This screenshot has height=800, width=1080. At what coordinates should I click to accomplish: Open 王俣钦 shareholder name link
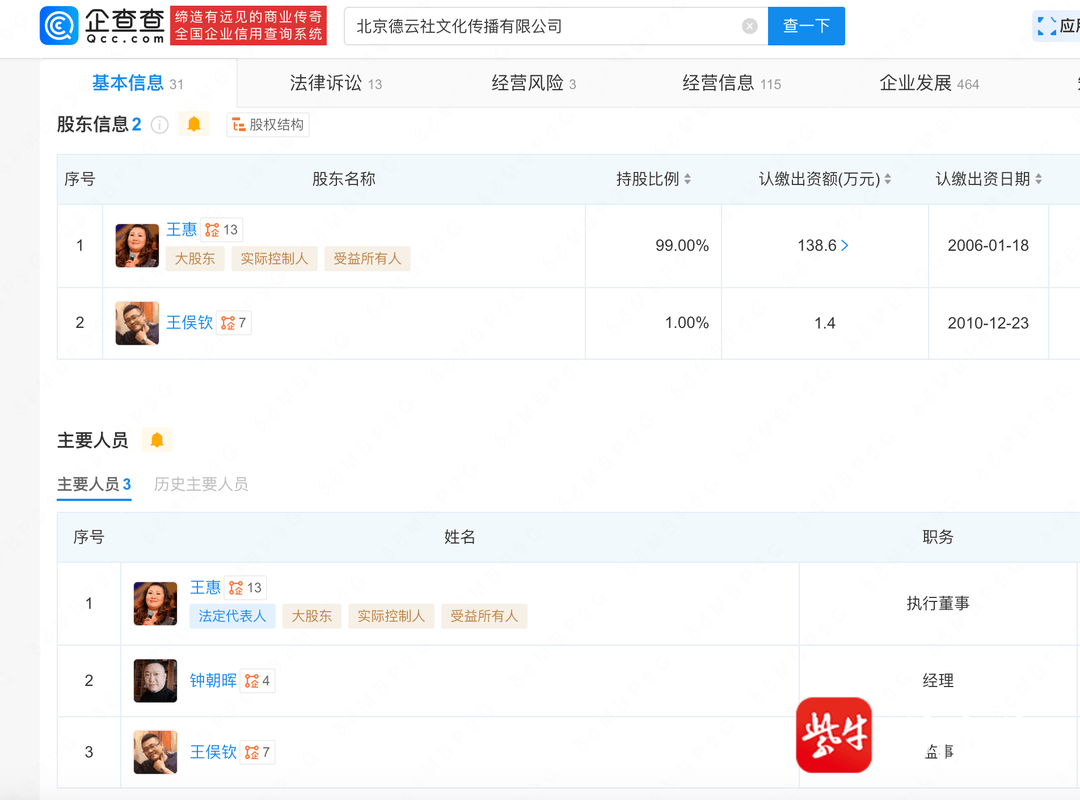(x=189, y=322)
